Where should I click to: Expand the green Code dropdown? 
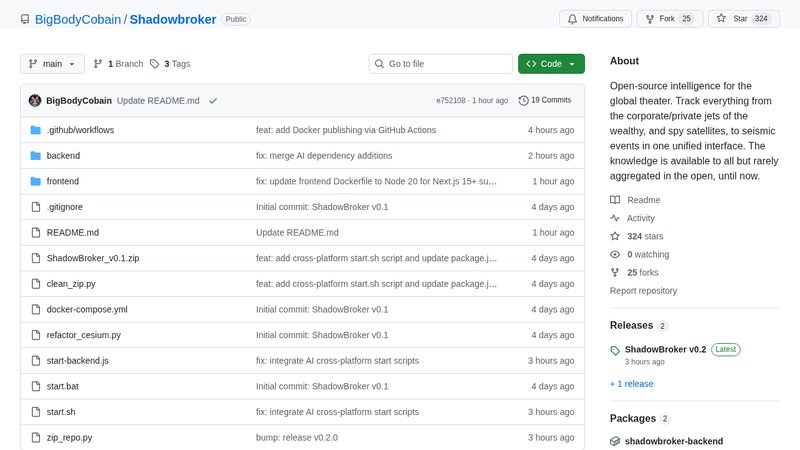tap(551, 64)
